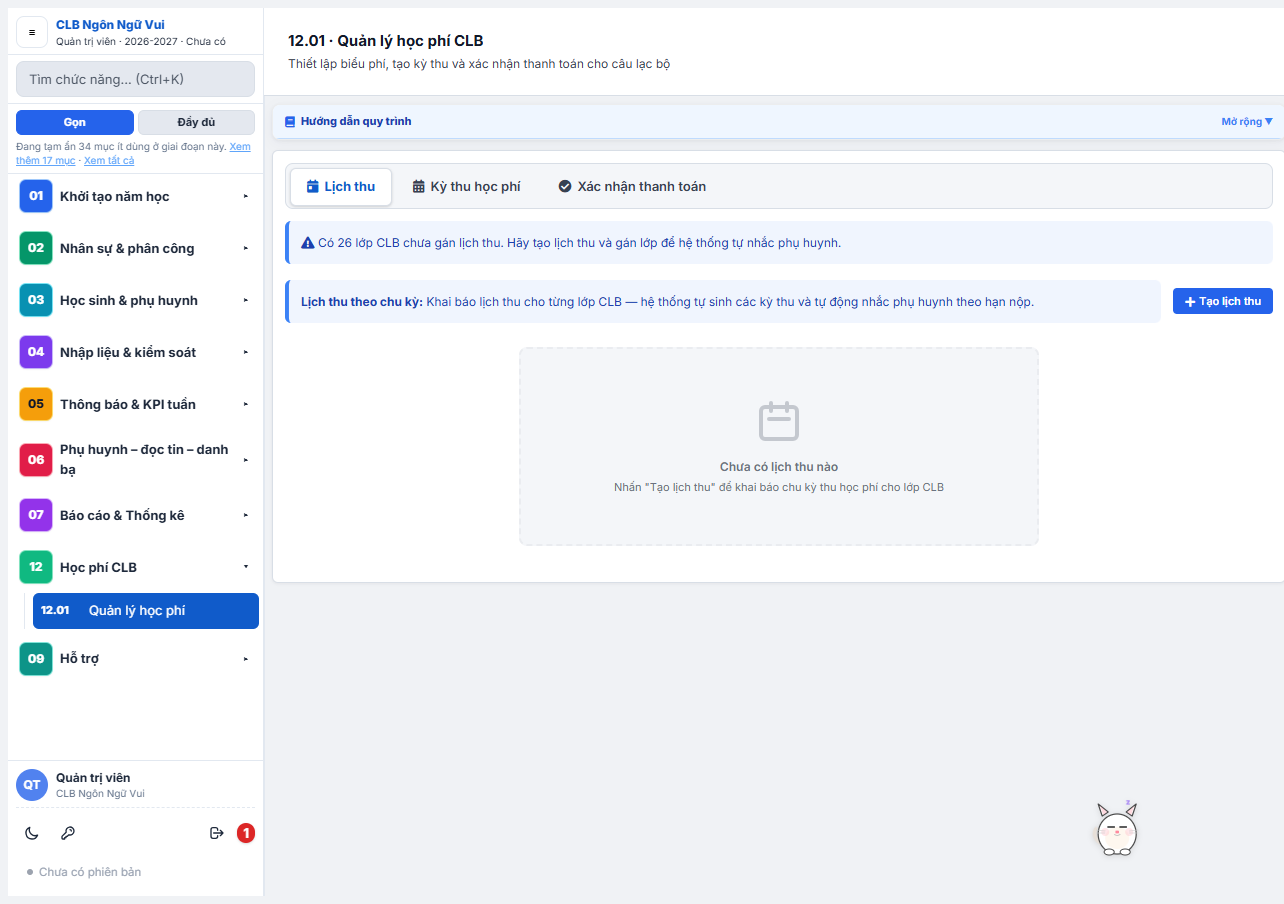The height and width of the screenshot is (904, 1284).
Task: Switch sidebar to Gọn mode
Action: pos(75,122)
